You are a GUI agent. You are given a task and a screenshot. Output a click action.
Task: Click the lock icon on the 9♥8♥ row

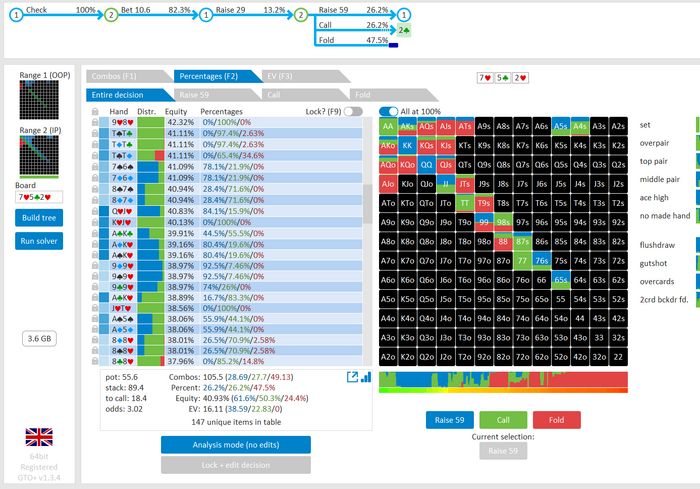pos(94,122)
